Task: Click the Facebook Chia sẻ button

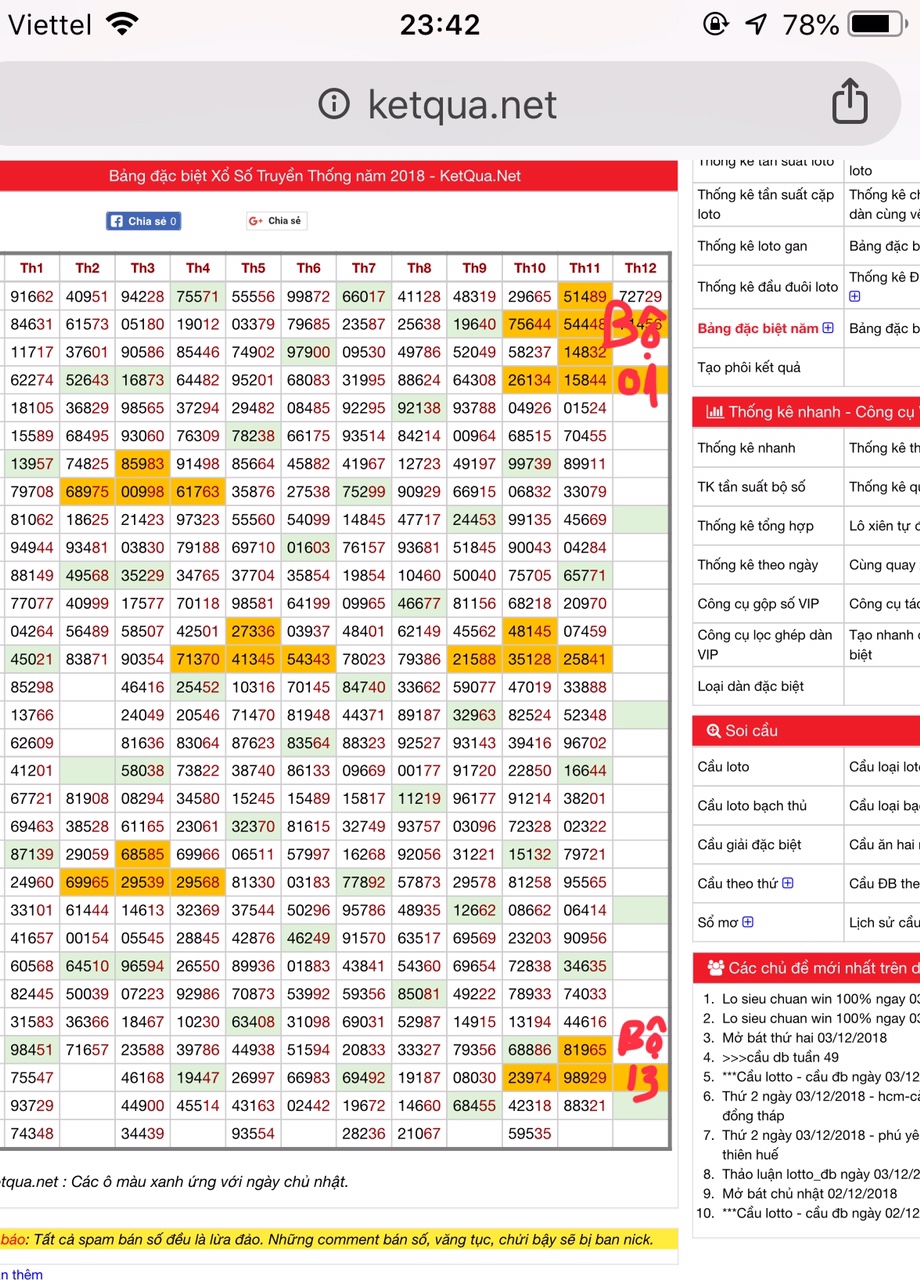Action: pyautogui.click(x=144, y=221)
